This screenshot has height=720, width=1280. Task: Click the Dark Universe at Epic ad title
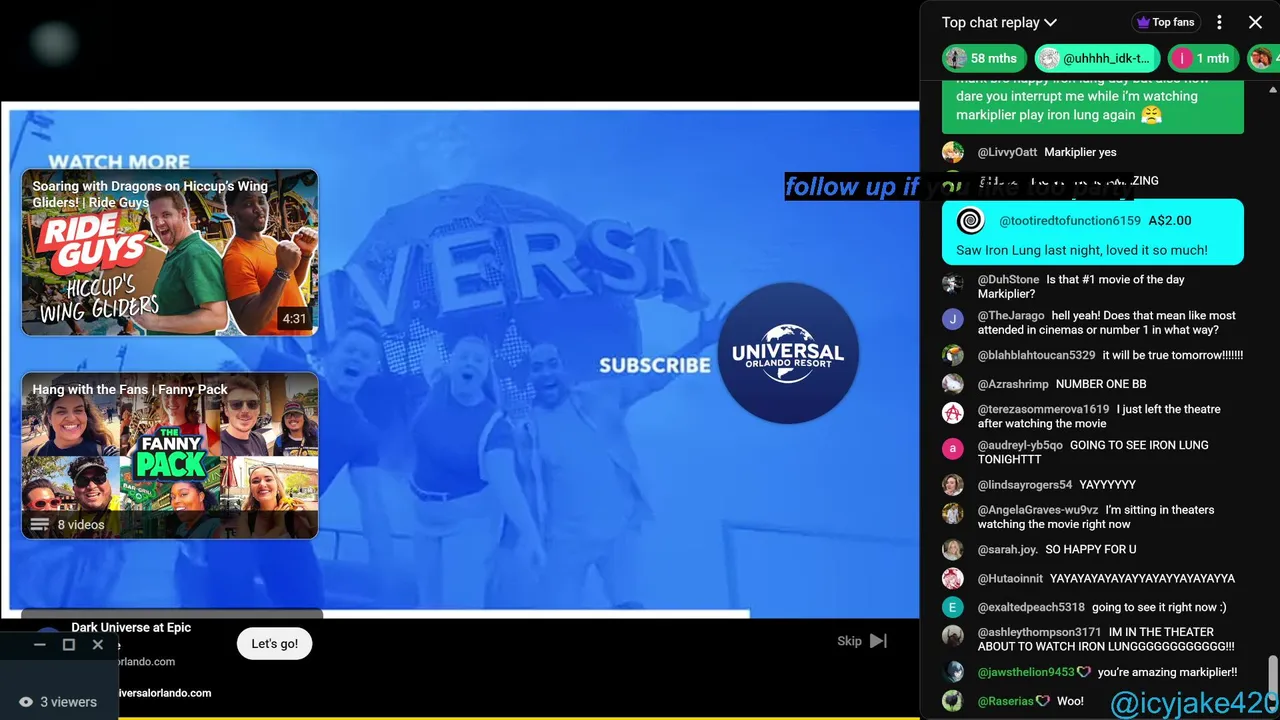tap(131, 627)
